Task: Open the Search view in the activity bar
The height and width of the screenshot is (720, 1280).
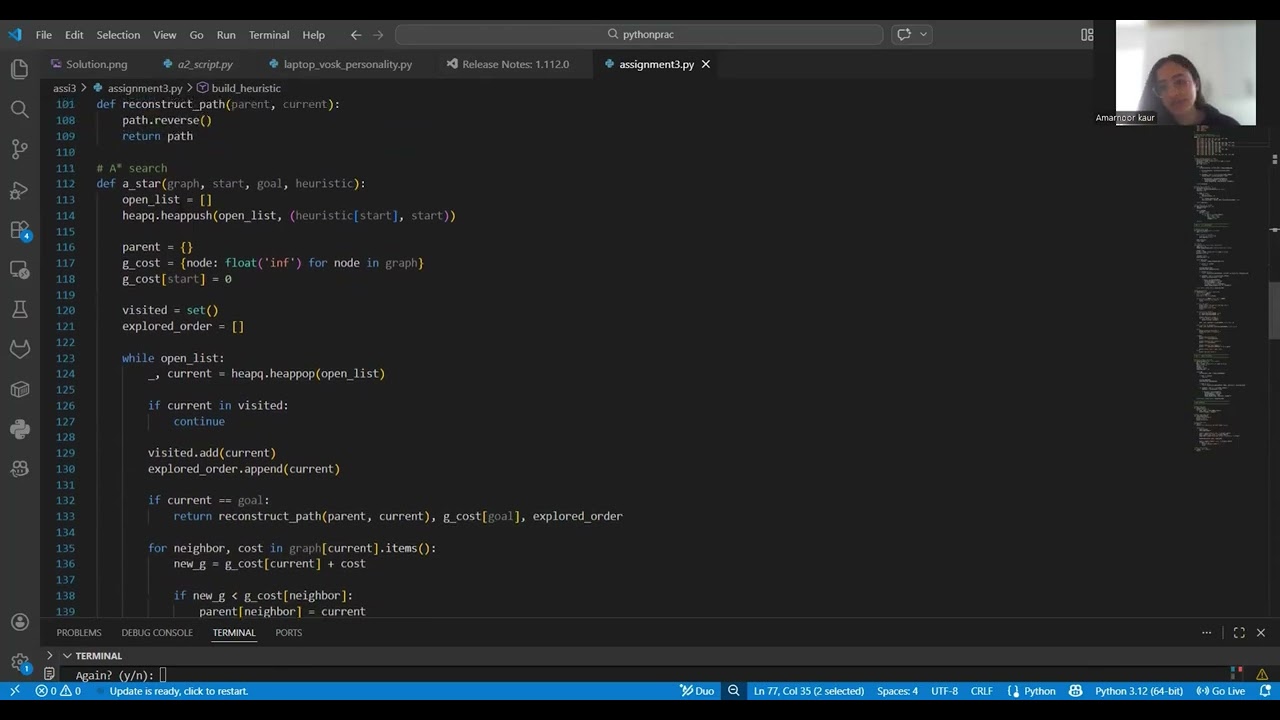Action: click(x=19, y=109)
